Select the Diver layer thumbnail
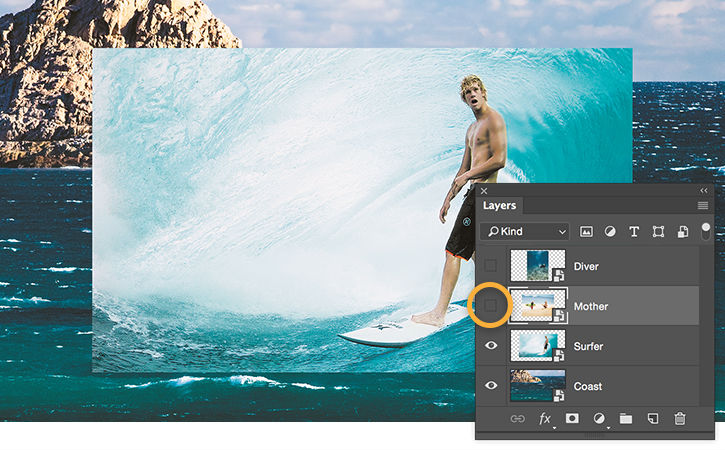Viewport: 725px width, 450px height. tap(538, 265)
